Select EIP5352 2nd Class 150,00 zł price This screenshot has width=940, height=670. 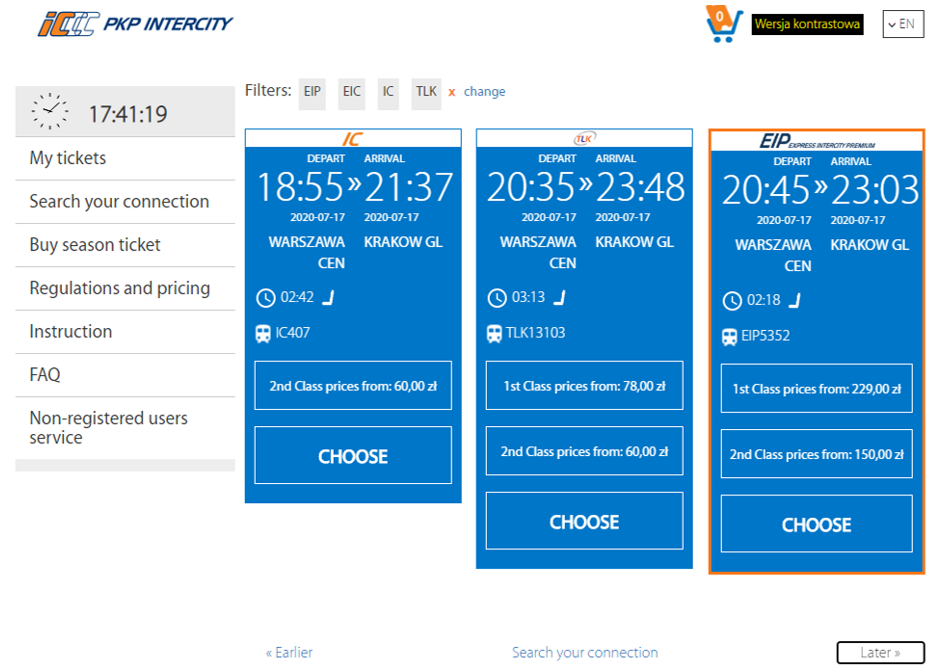[817, 454]
